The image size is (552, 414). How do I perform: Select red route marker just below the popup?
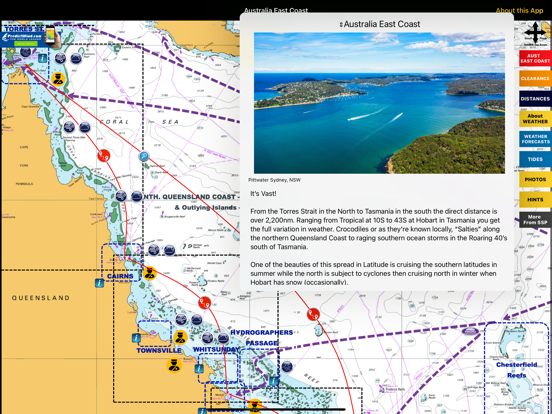click(313, 314)
